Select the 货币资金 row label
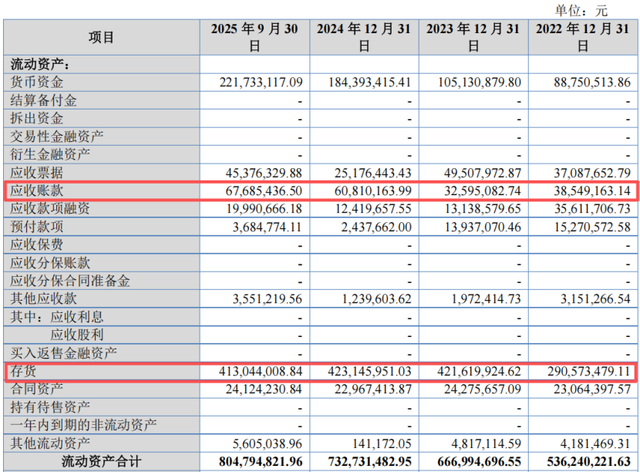The image size is (640, 472). [x=36, y=82]
